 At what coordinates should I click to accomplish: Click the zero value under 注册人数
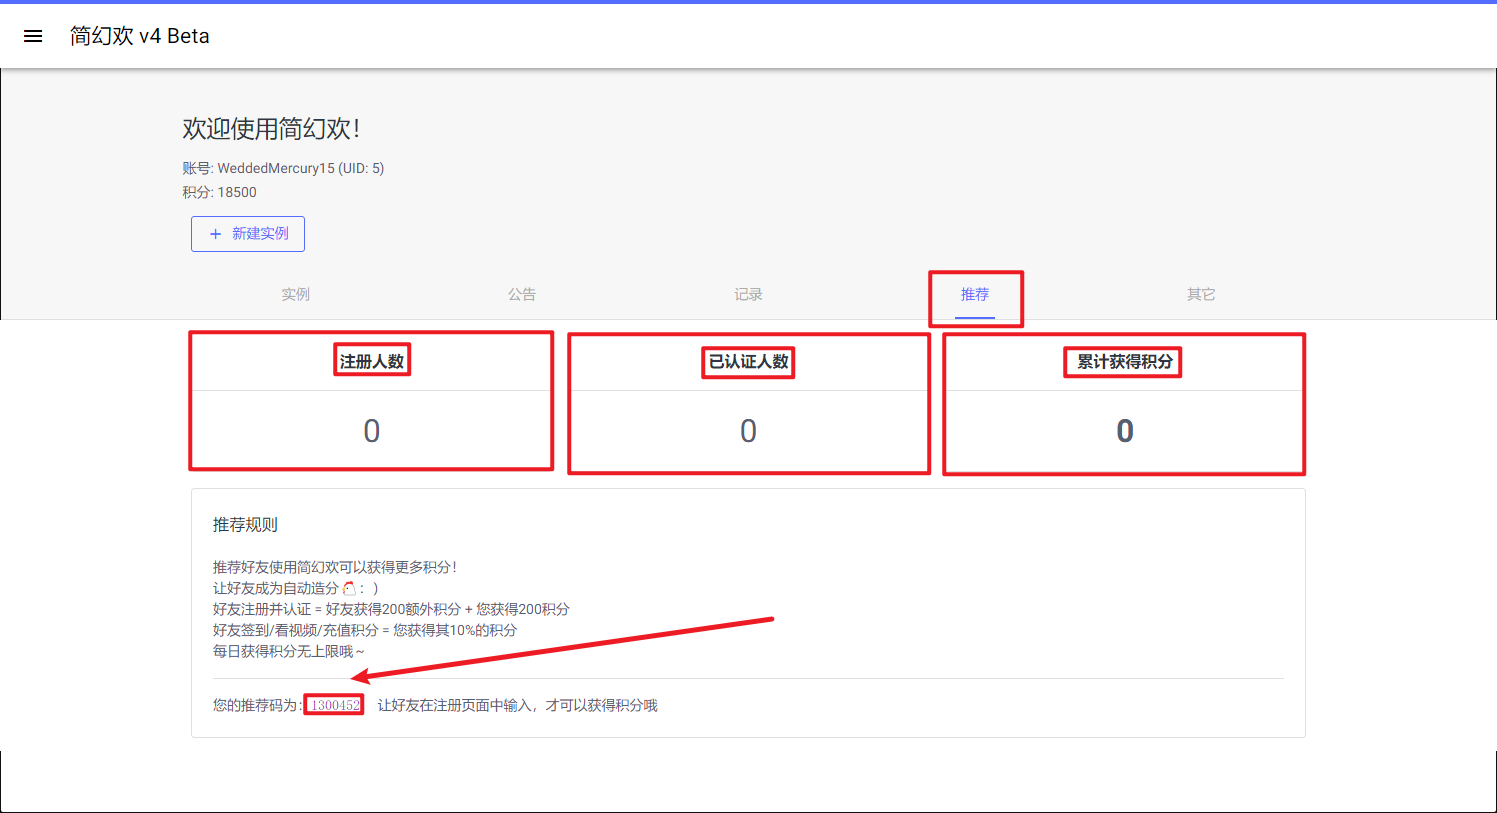coord(372,431)
